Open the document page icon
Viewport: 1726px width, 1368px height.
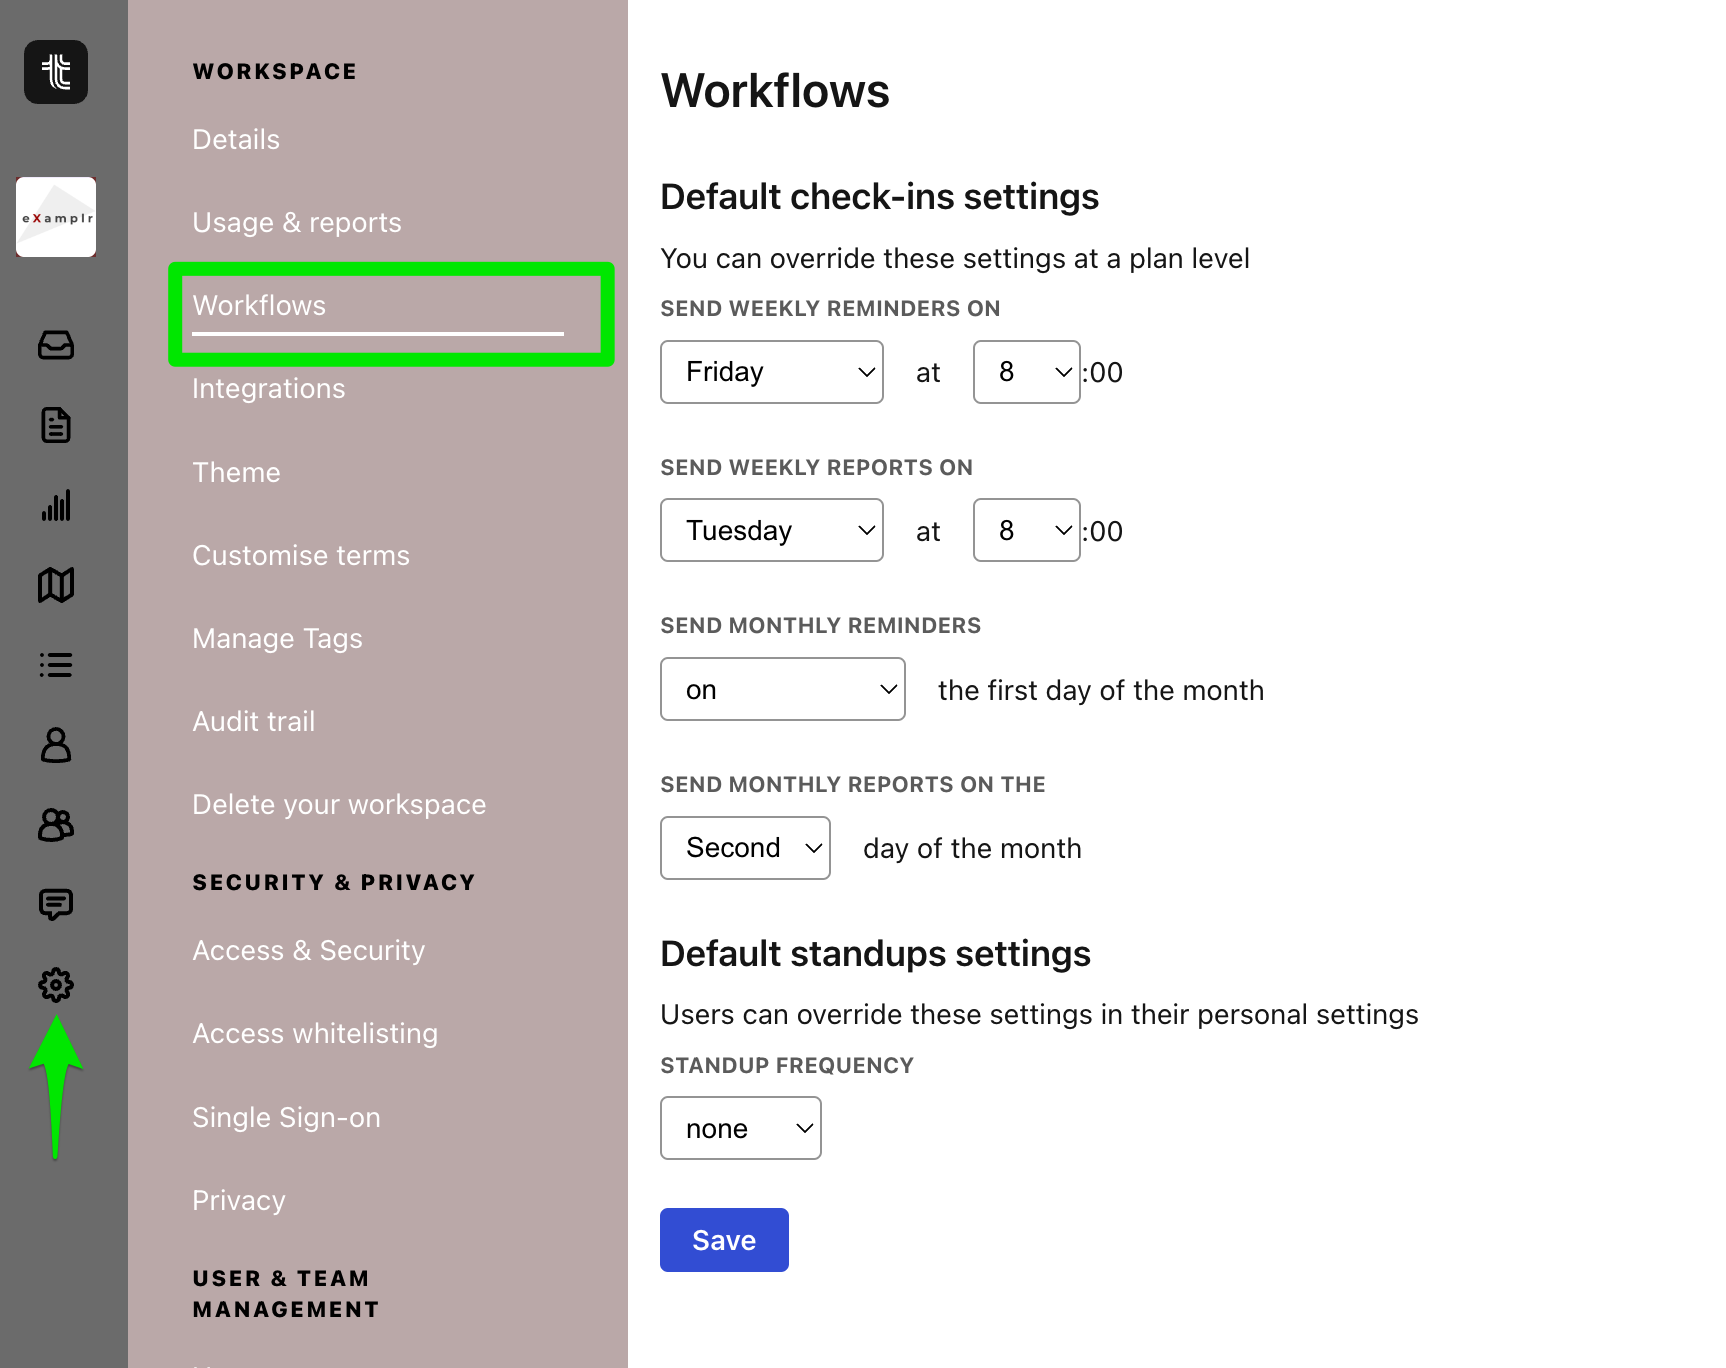(56, 425)
